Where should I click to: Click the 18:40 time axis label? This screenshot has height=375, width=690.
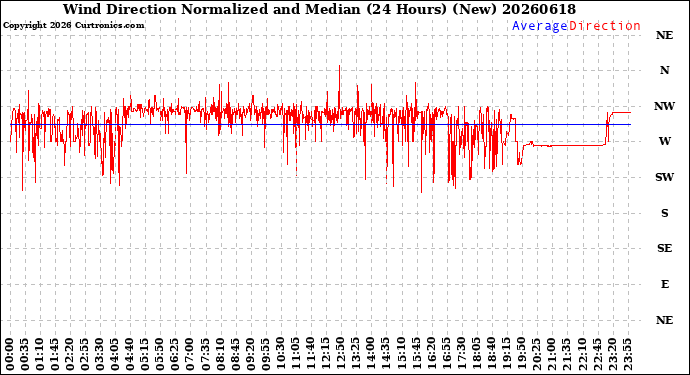(x=491, y=355)
